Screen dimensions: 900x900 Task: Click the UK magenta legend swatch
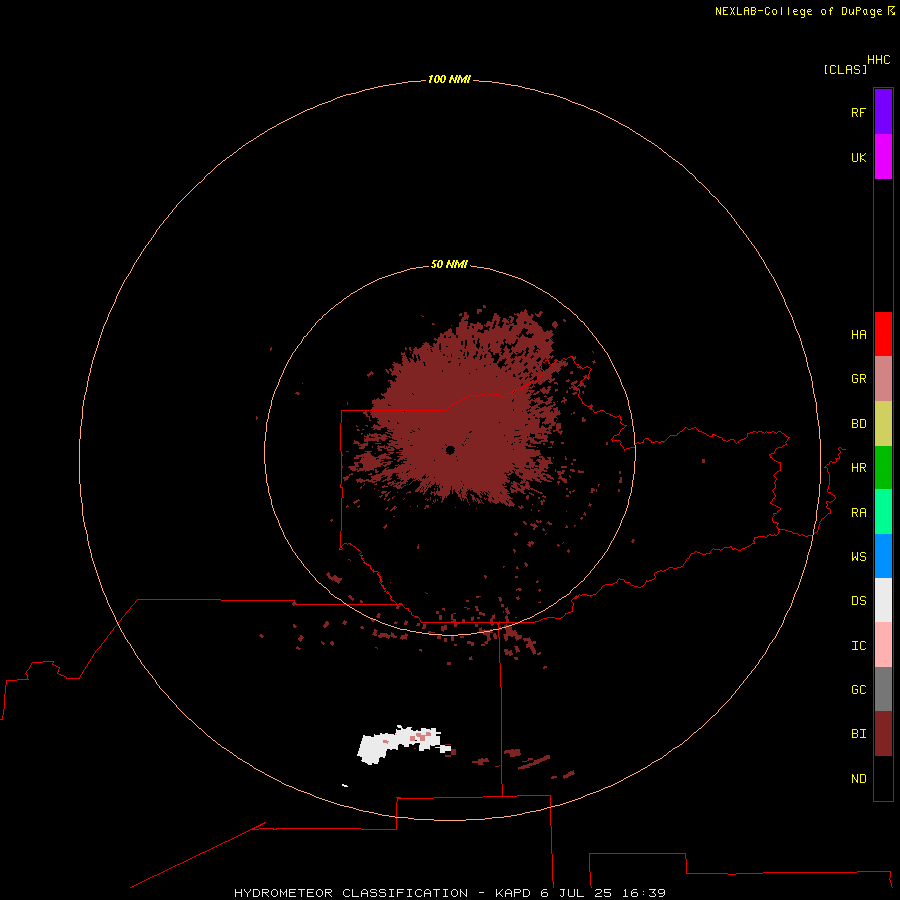tap(883, 157)
